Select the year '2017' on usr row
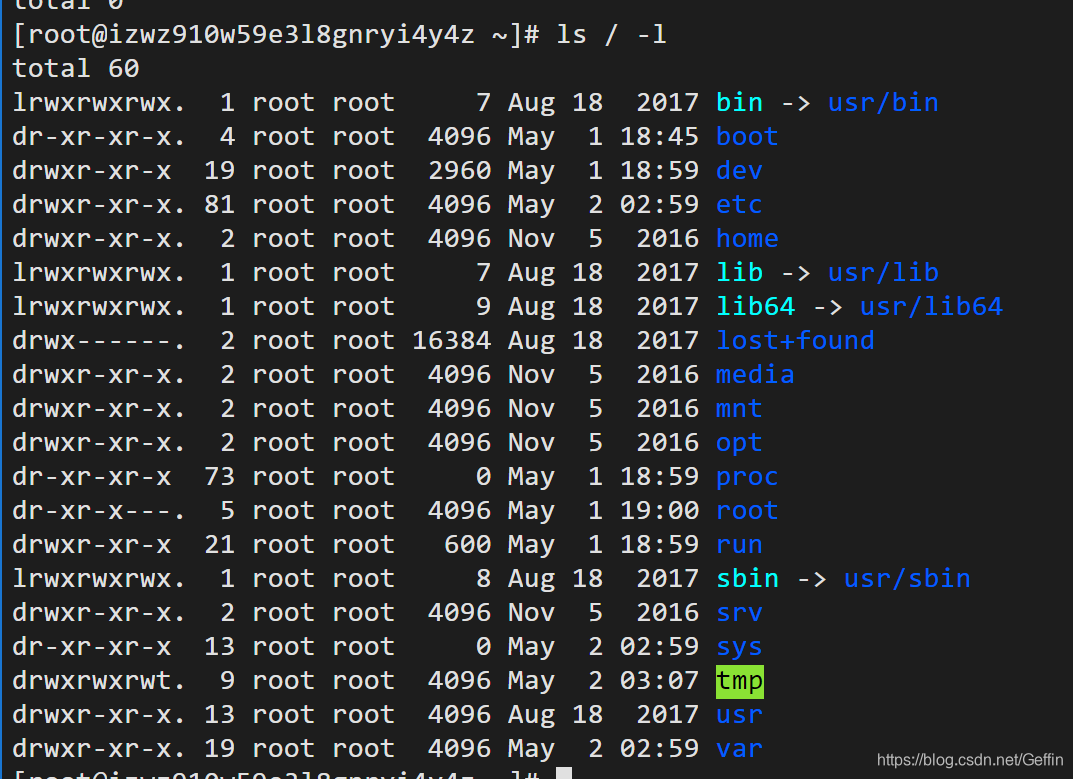Screen dimensions: 1073x779 click(667, 715)
